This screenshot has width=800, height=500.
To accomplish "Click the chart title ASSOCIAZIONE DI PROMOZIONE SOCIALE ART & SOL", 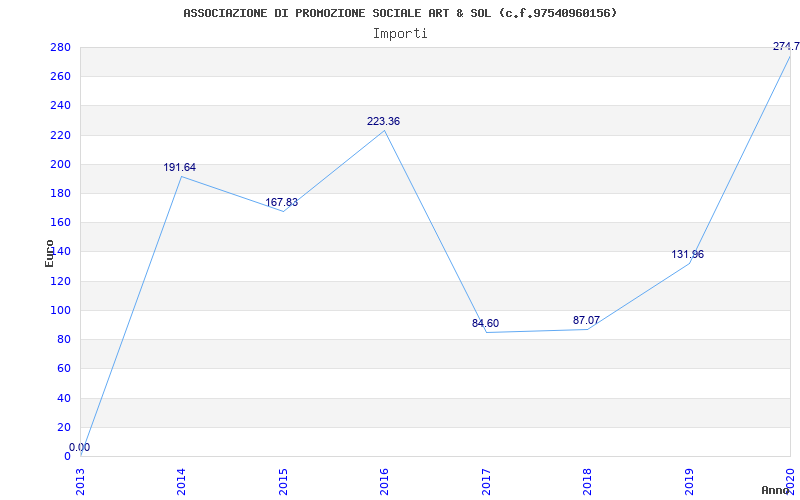I will [x=400, y=13].
